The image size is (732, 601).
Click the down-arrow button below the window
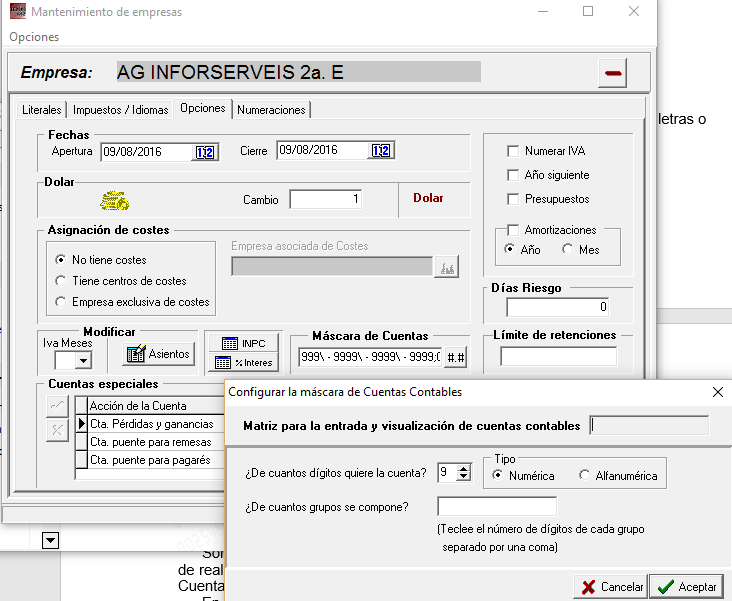[x=50, y=540]
